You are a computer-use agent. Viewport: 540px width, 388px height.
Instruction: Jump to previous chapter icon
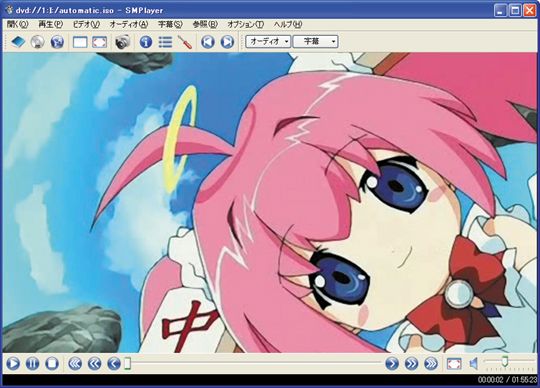pyautogui.click(x=208, y=42)
